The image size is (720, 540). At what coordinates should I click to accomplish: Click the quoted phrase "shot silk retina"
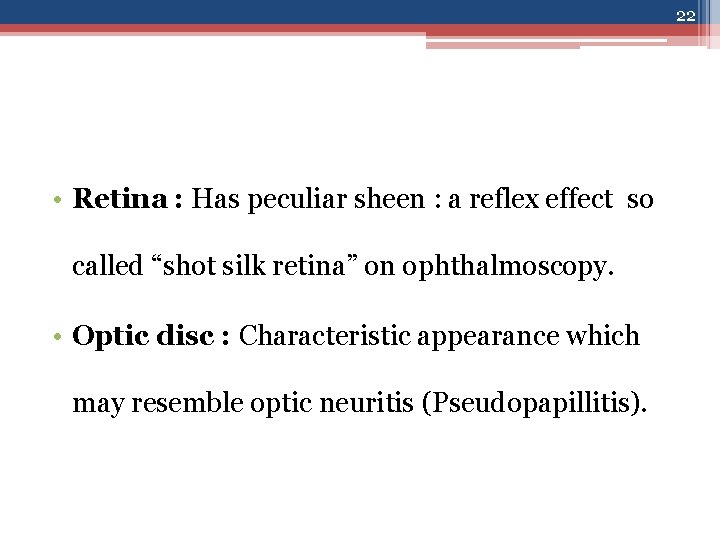click(245, 267)
